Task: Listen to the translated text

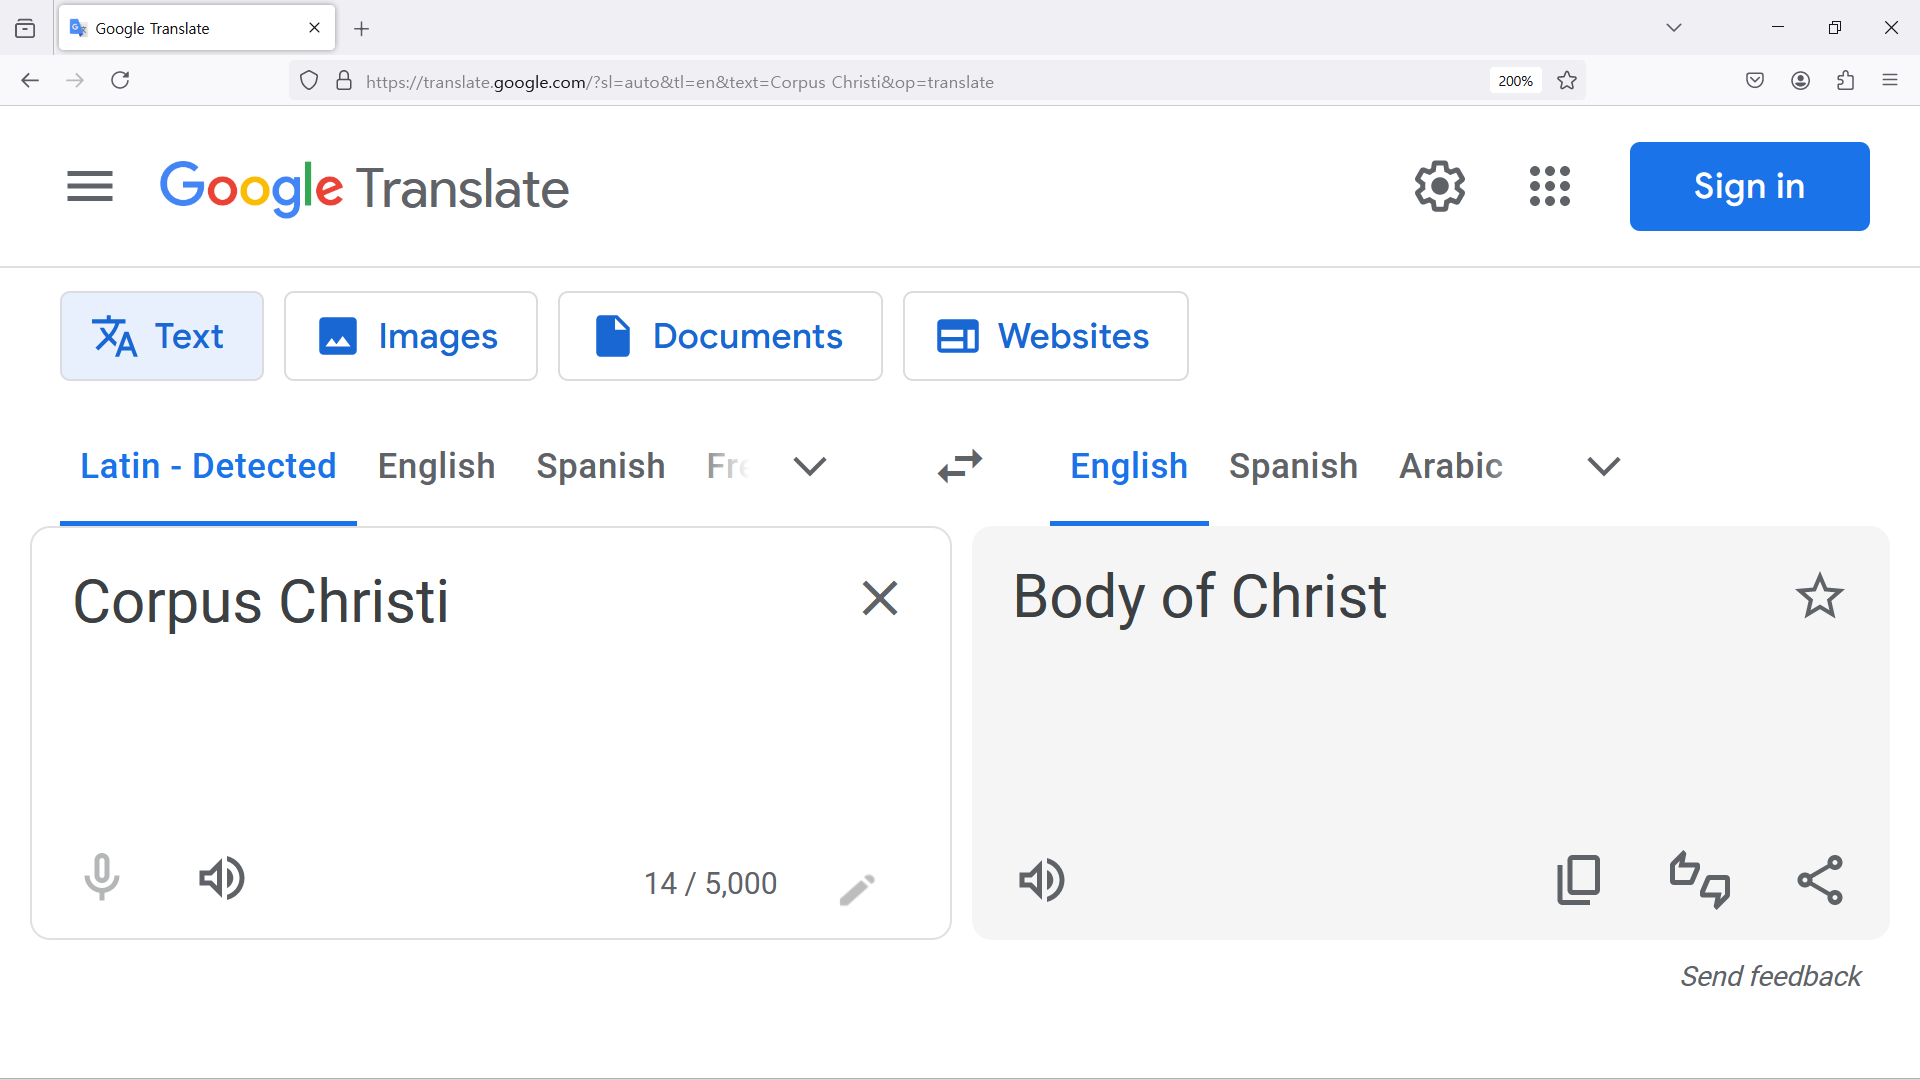Action: 1042,880
